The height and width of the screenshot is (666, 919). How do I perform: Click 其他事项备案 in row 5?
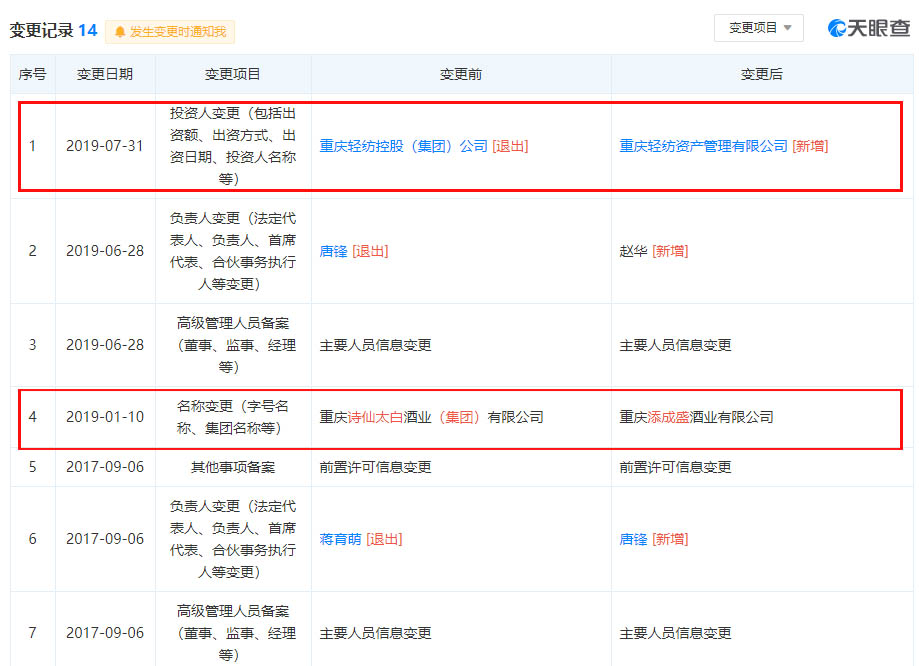click(x=233, y=467)
